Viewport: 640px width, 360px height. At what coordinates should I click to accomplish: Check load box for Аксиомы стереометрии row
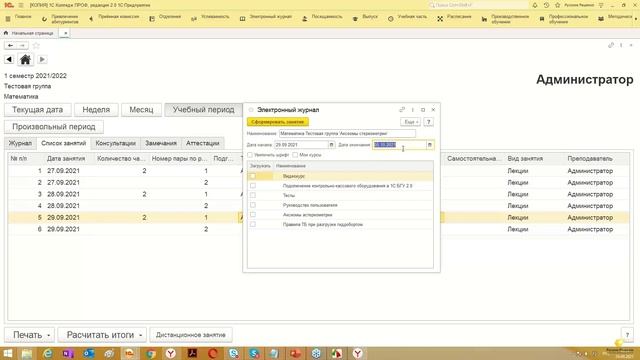pyautogui.click(x=253, y=215)
